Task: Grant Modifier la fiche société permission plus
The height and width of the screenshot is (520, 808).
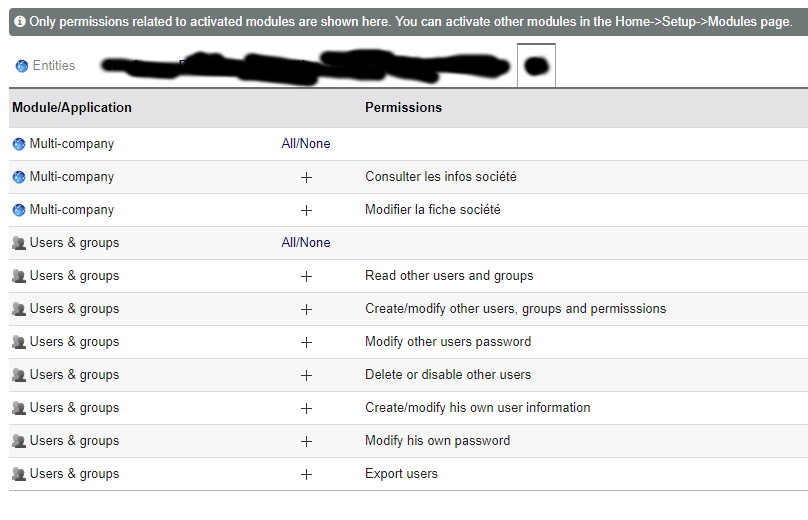Action: [x=306, y=210]
